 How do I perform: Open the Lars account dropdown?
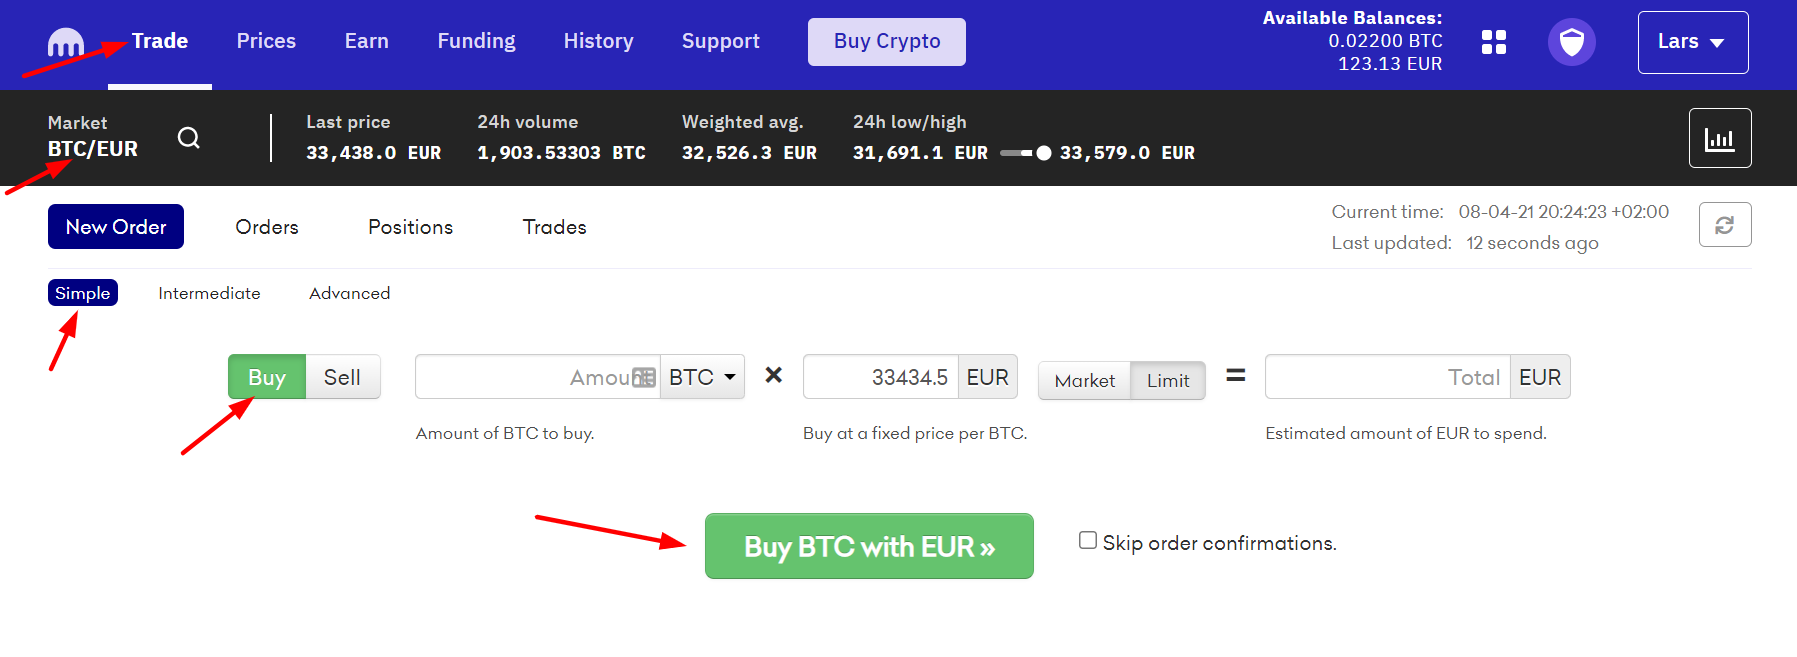point(1693,42)
